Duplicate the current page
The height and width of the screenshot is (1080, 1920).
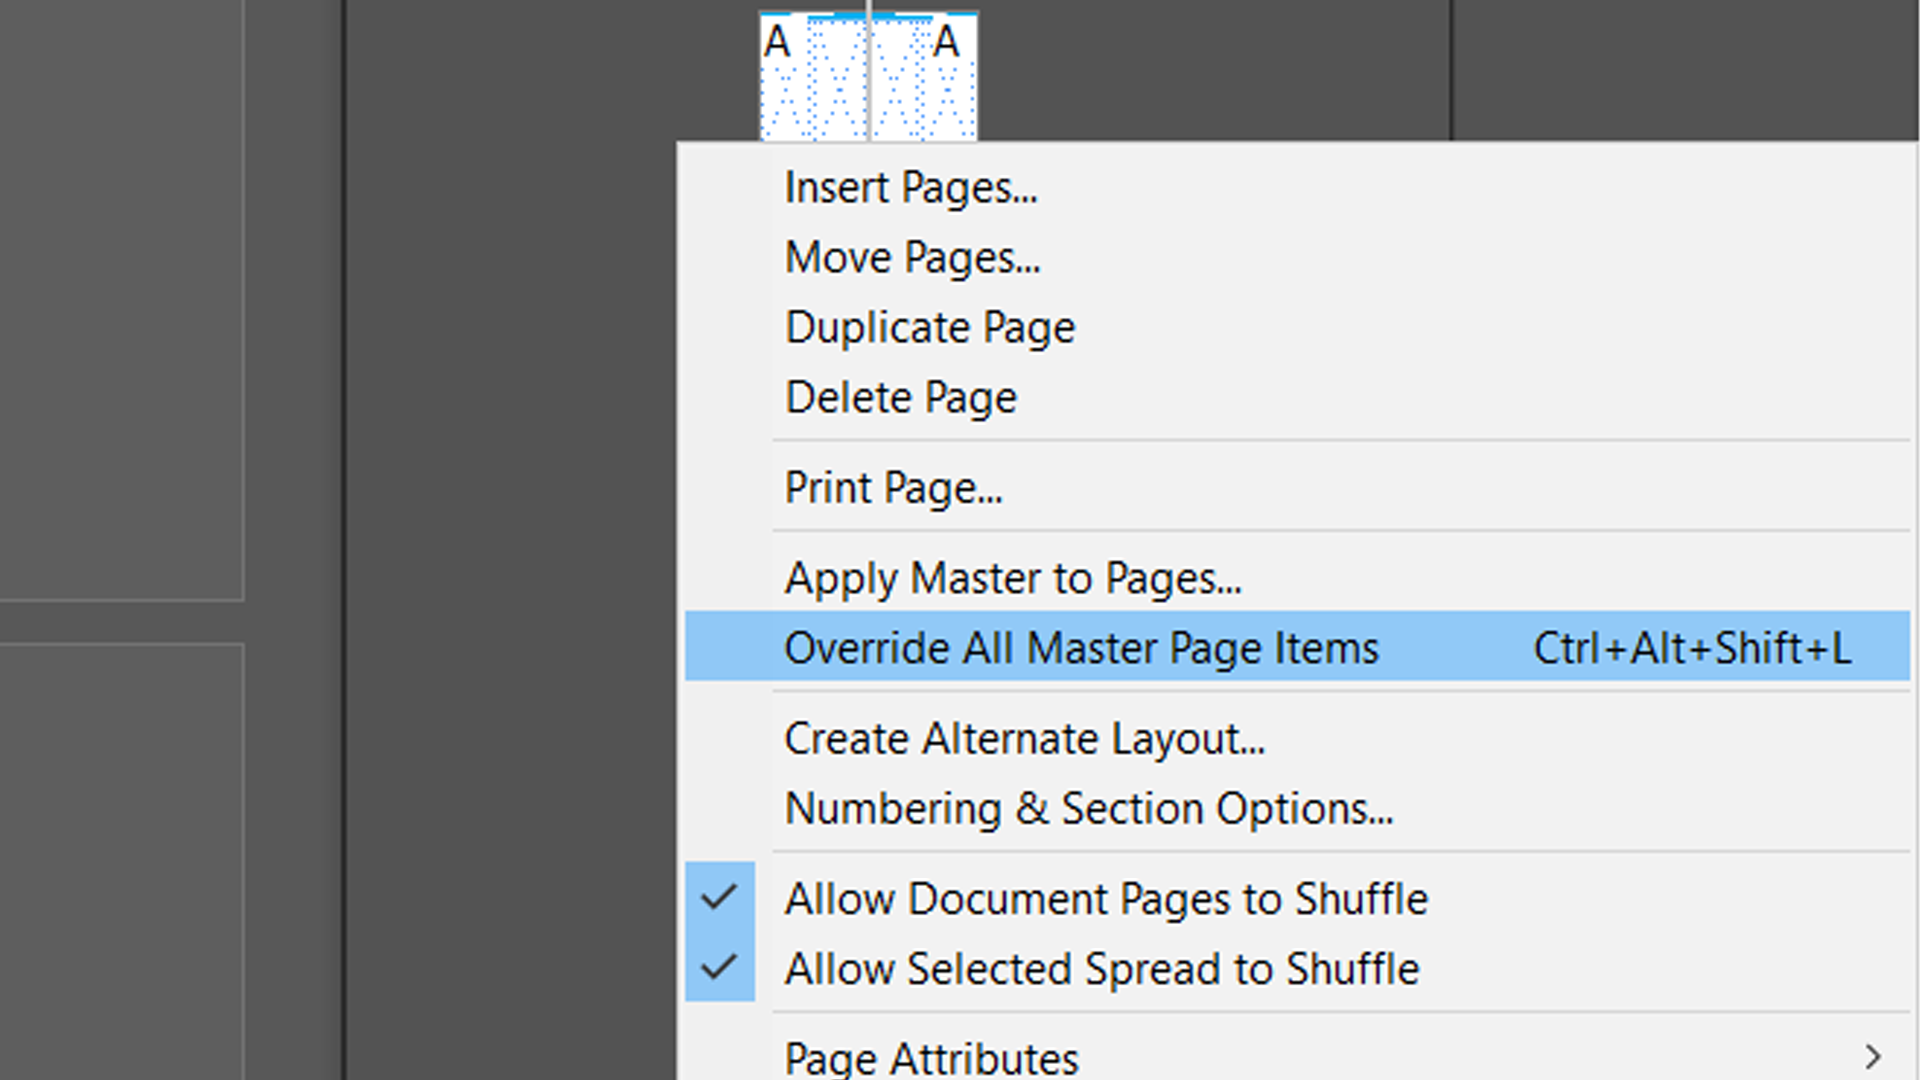point(930,326)
